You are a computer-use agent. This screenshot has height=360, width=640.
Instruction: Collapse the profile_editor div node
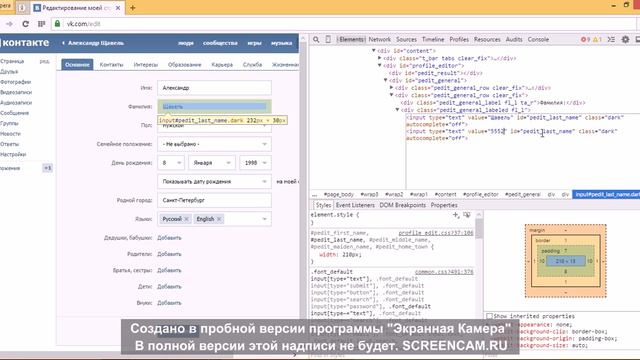pos(380,65)
